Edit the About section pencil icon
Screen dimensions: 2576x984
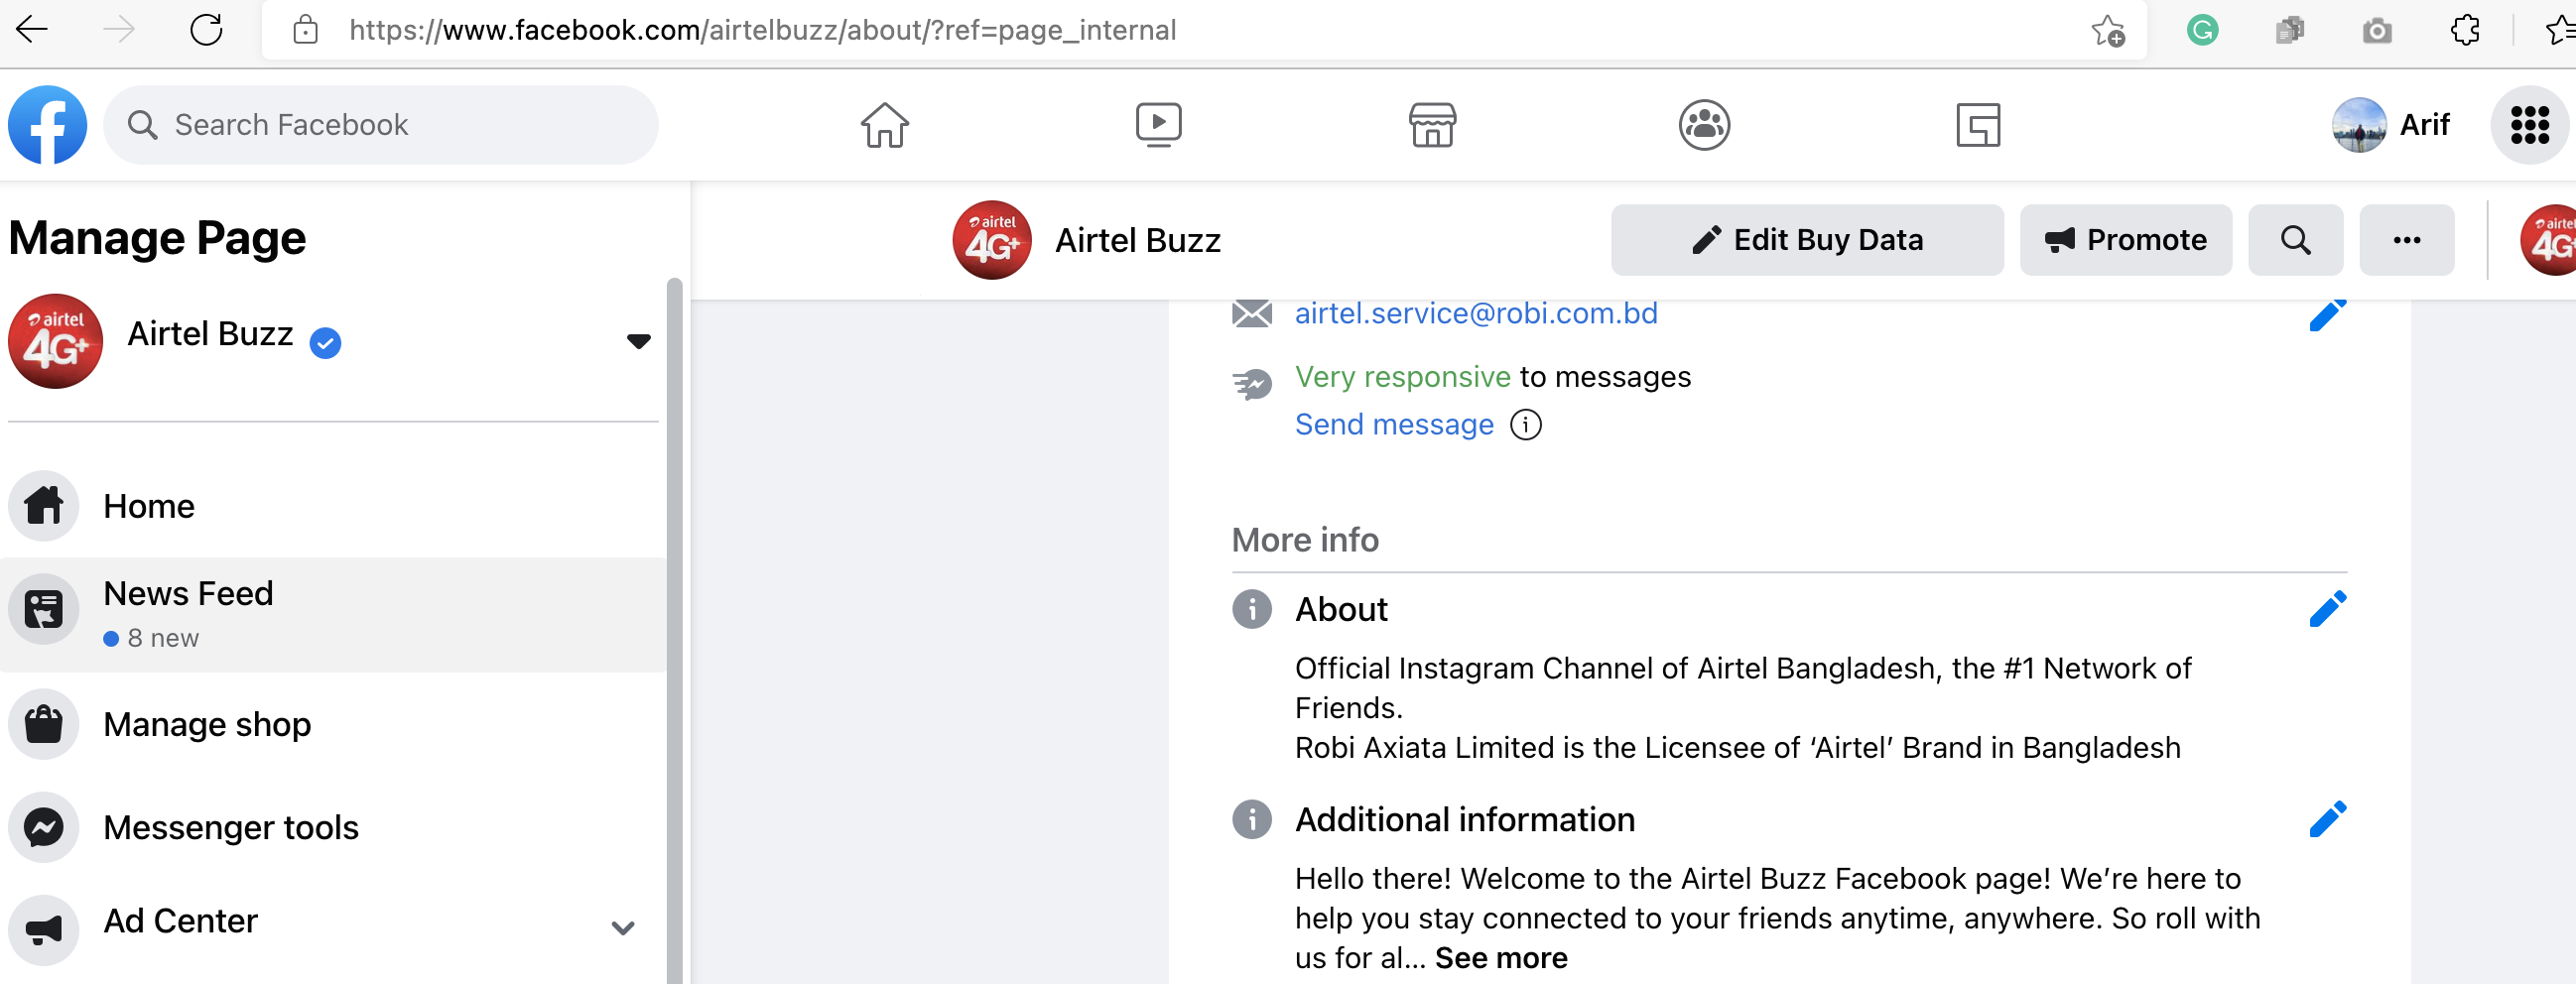pyautogui.click(x=2327, y=609)
